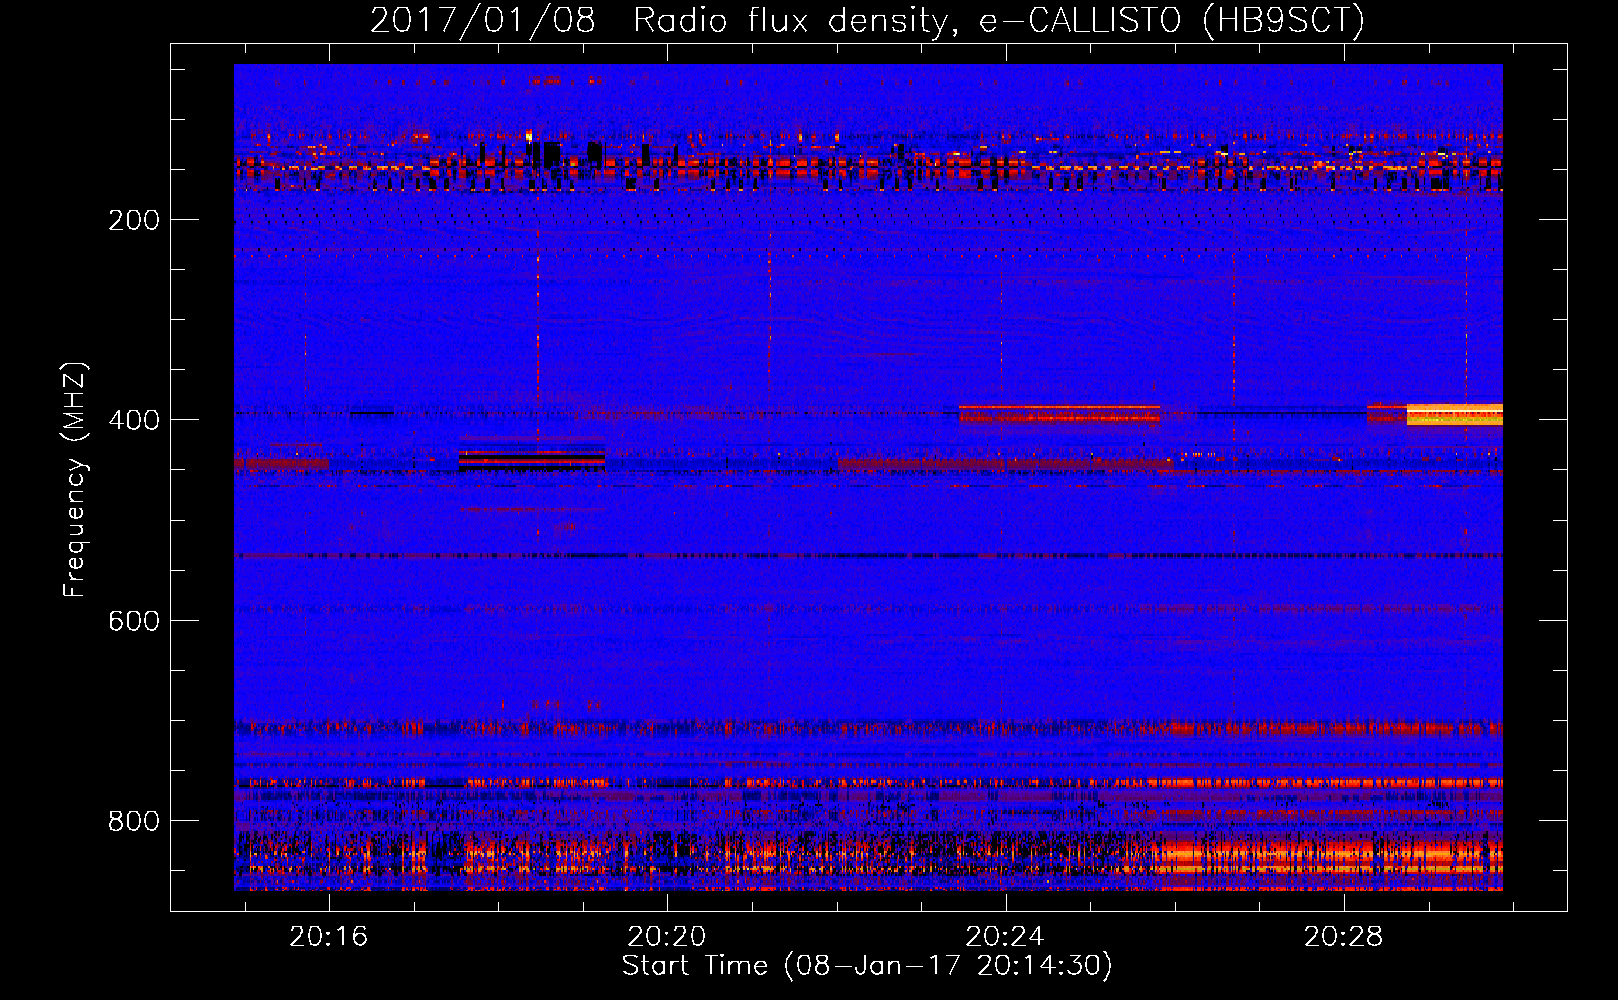Click the red emission band near 400 MHz around 20:24
Screen dimensions: 1618x1000
tap(1059, 414)
